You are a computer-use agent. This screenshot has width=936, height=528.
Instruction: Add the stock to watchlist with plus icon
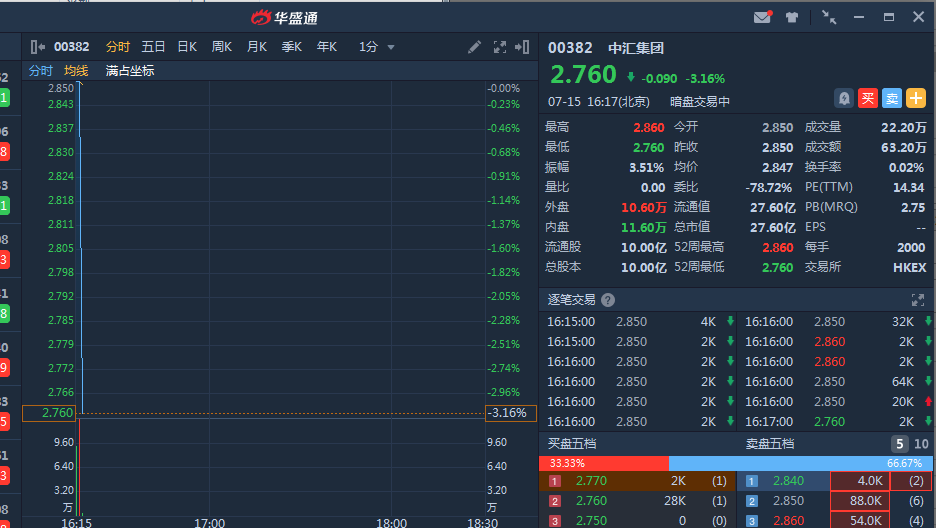click(x=916, y=98)
